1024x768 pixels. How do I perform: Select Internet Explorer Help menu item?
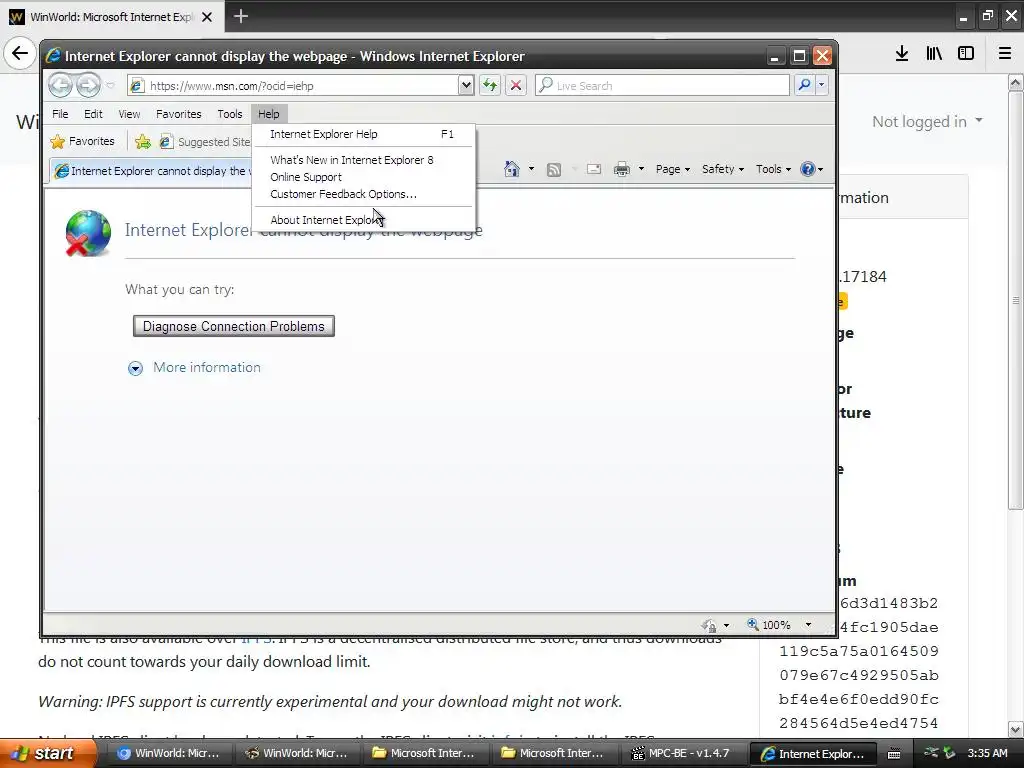pyautogui.click(x=364, y=134)
